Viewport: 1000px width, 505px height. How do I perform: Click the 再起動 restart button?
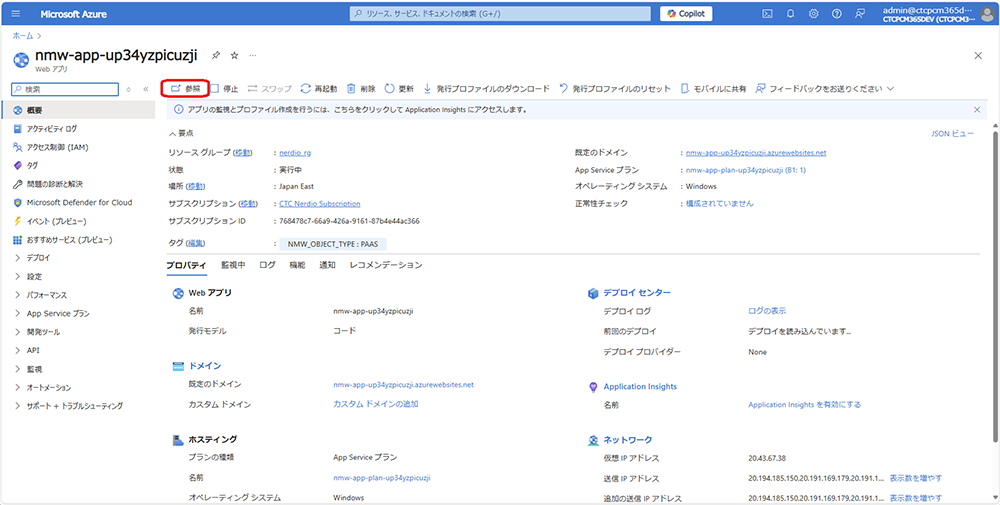coord(319,89)
